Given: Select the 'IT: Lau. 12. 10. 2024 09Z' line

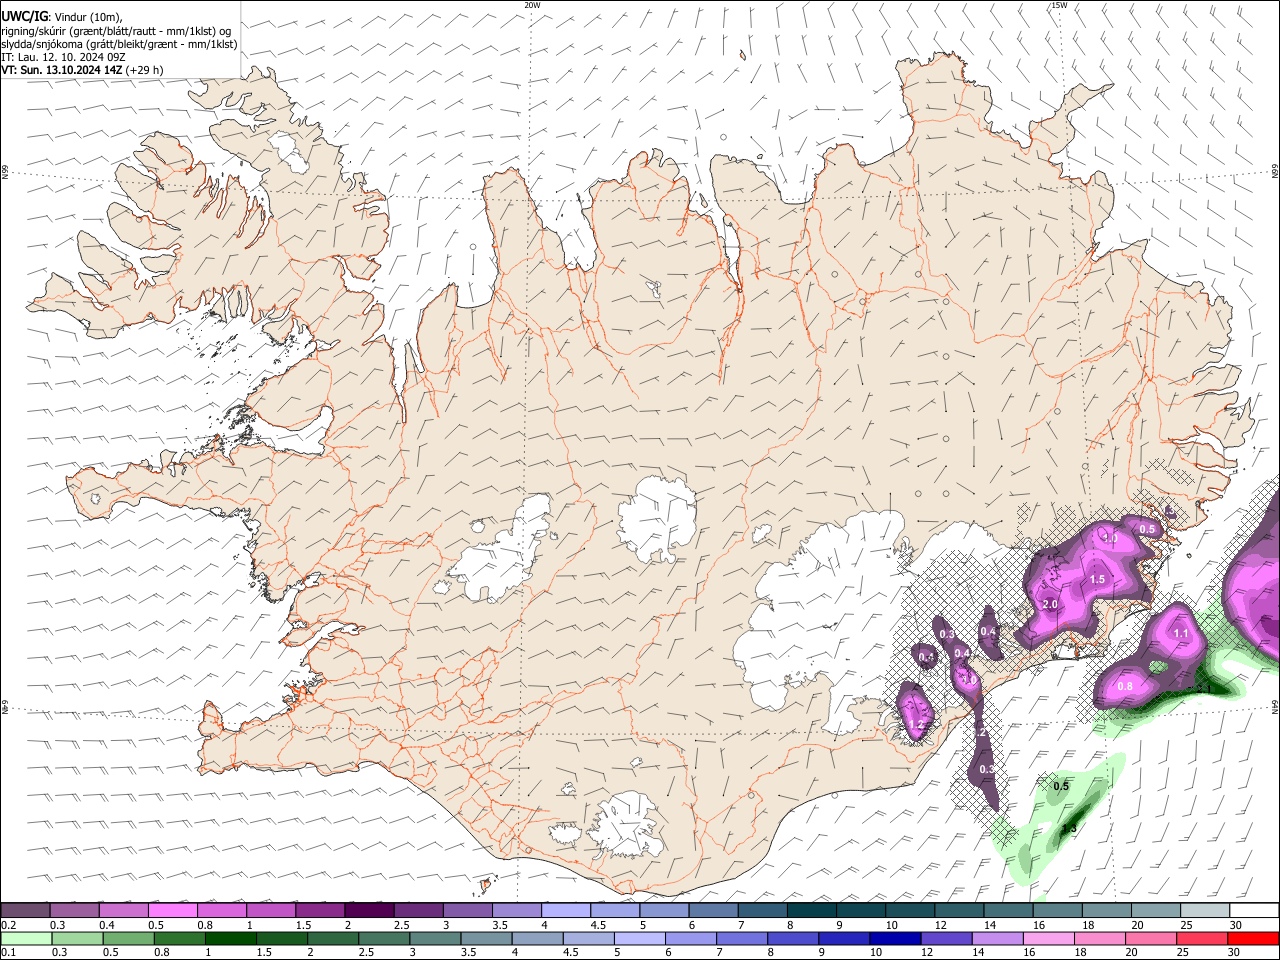Looking at the screenshot, I should click(63, 57).
